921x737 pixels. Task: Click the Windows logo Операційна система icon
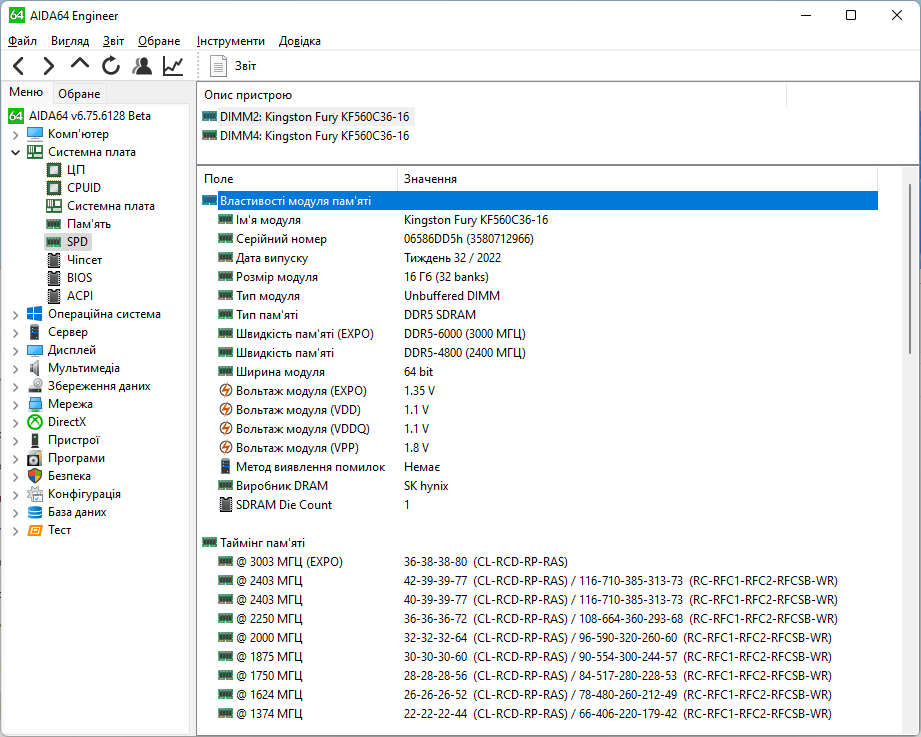(35, 314)
